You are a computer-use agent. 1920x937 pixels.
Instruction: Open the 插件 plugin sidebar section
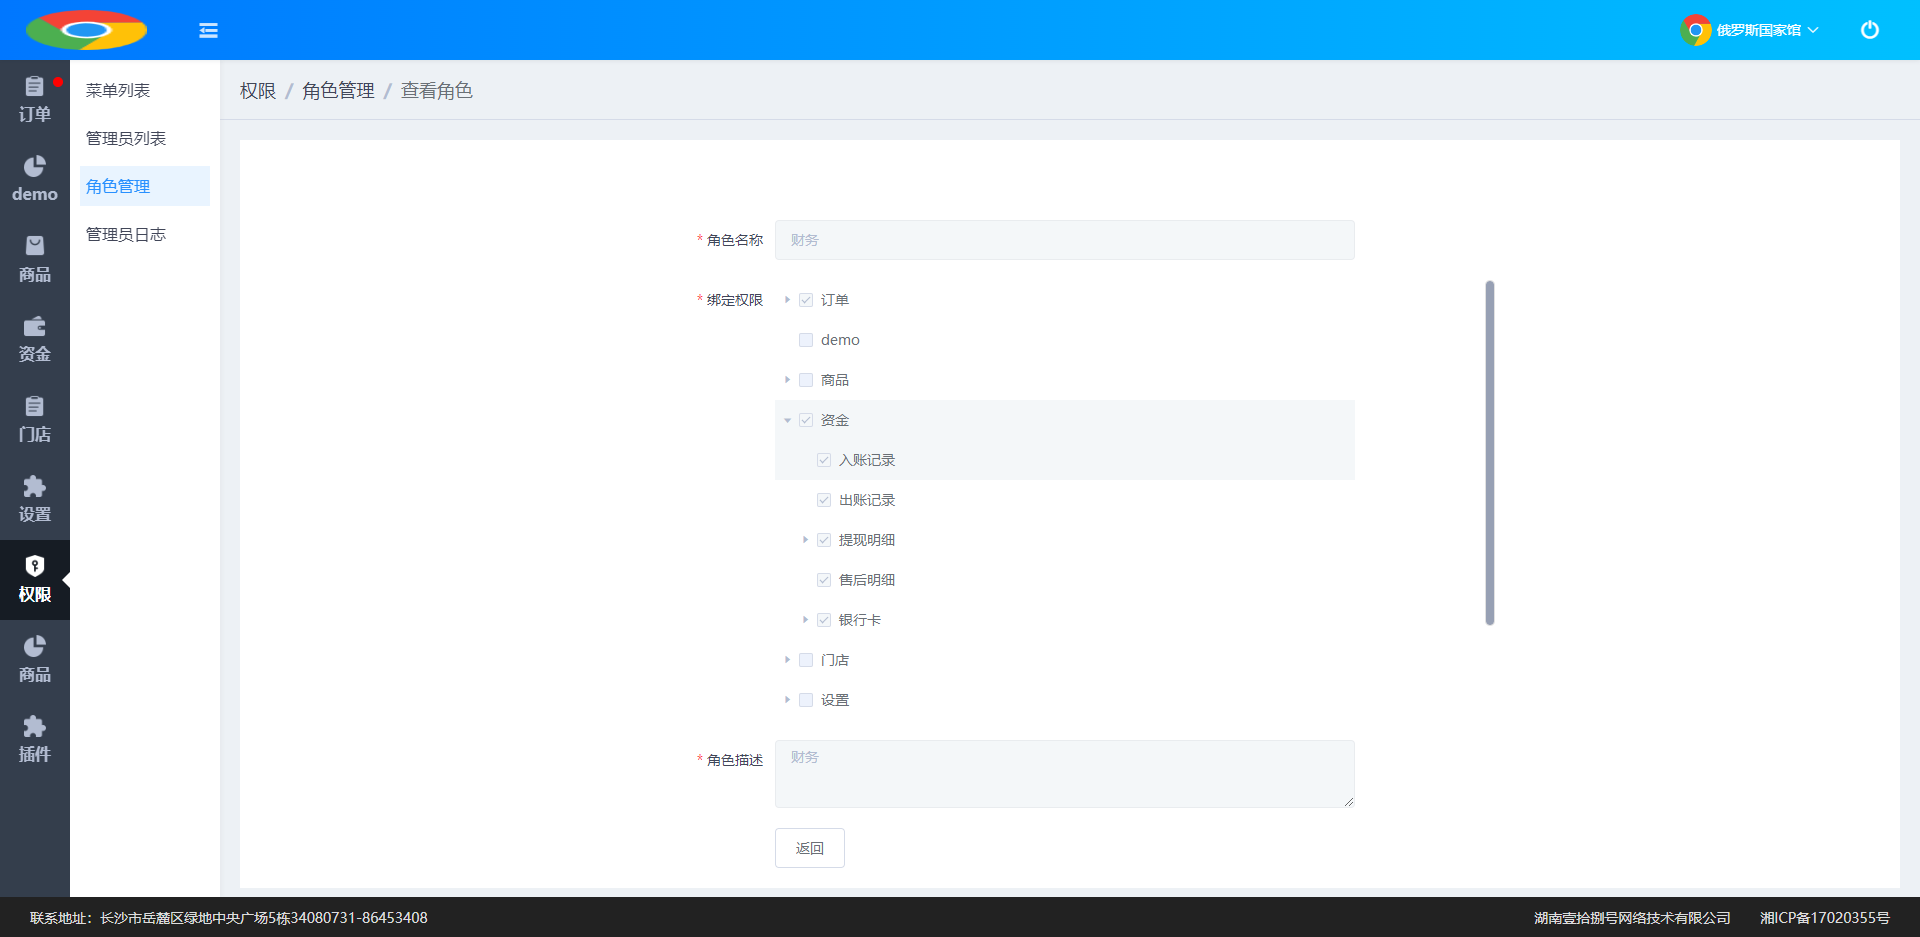pyautogui.click(x=35, y=740)
